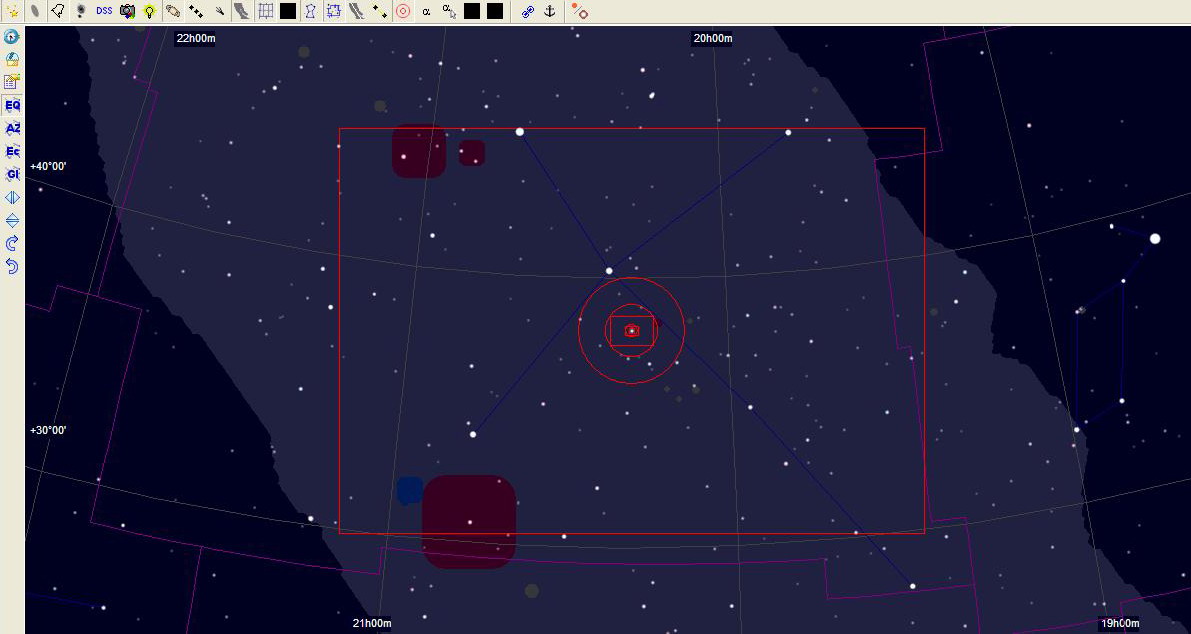Click the 20h00m right ascension label
1191x634 pixels.
712,39
